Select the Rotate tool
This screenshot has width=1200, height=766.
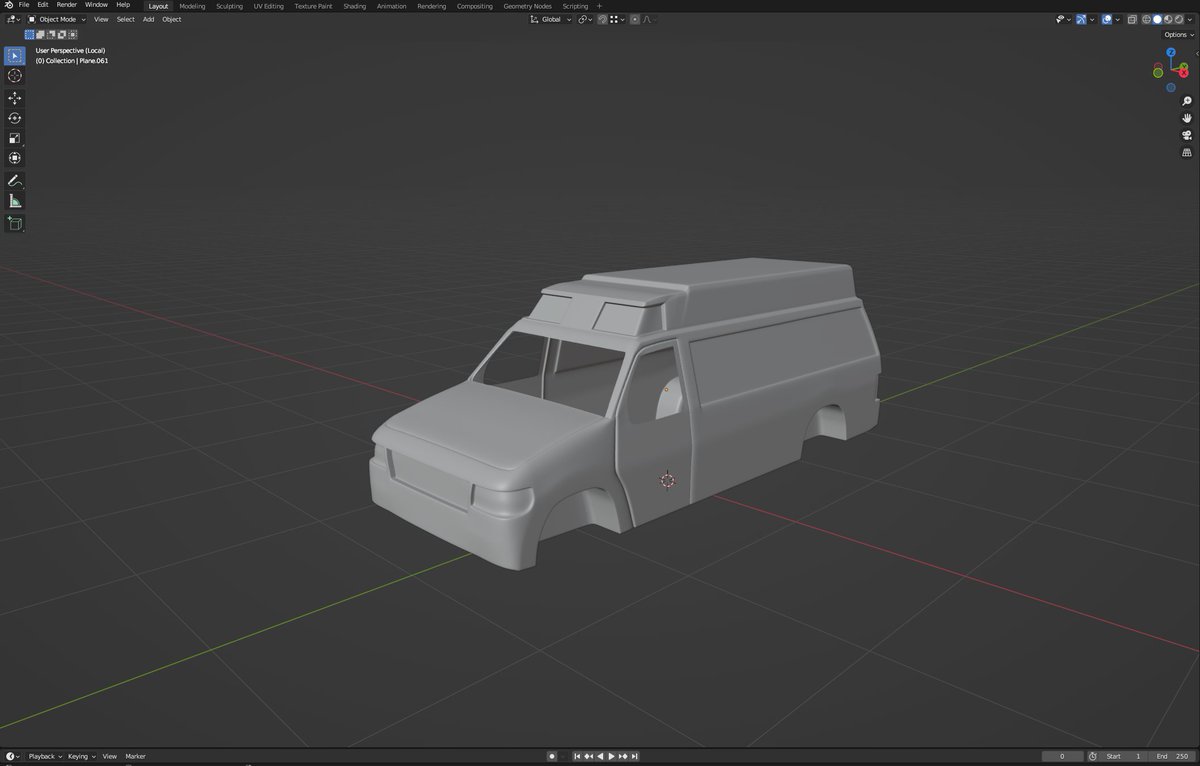pyautogui.click(x=15, y=118)
